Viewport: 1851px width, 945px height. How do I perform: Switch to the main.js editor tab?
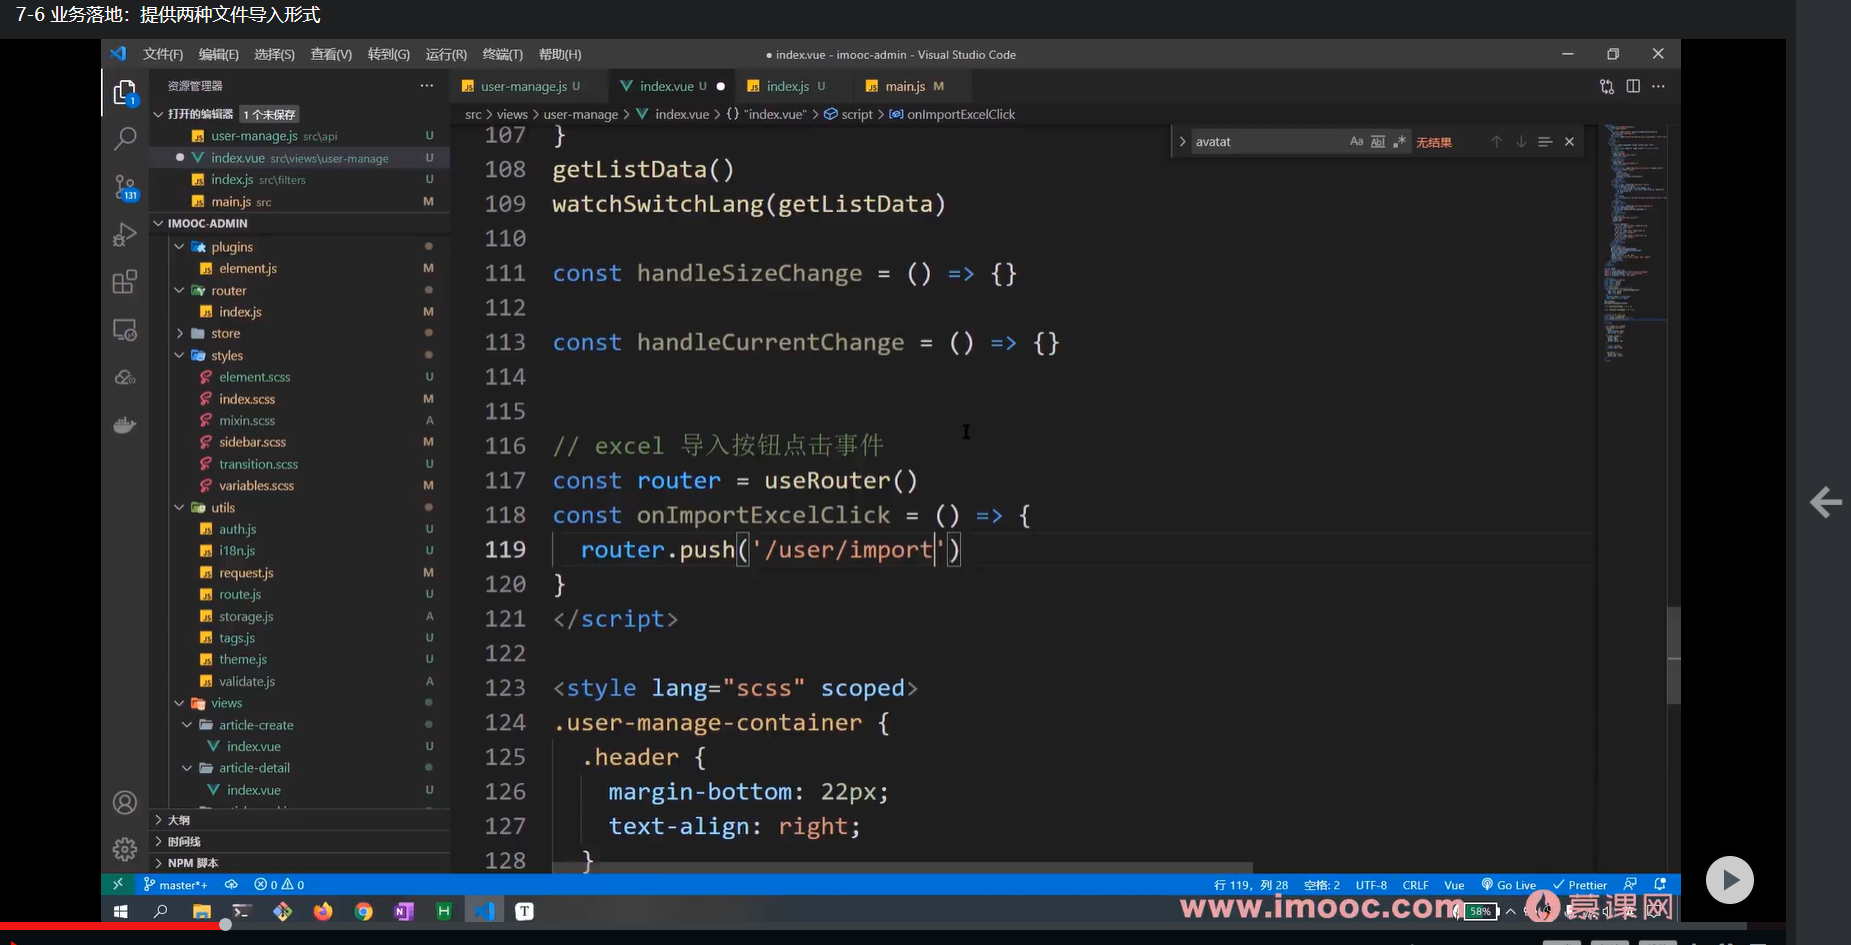[904, 86]
